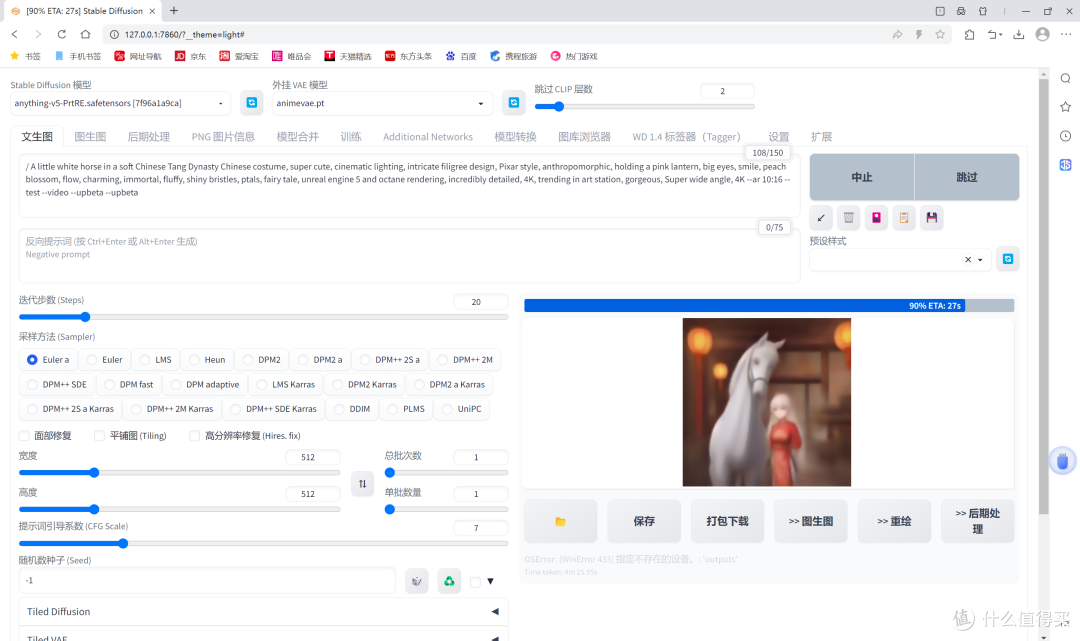
Task: Open the browser share icon
Action: point(897,34)
